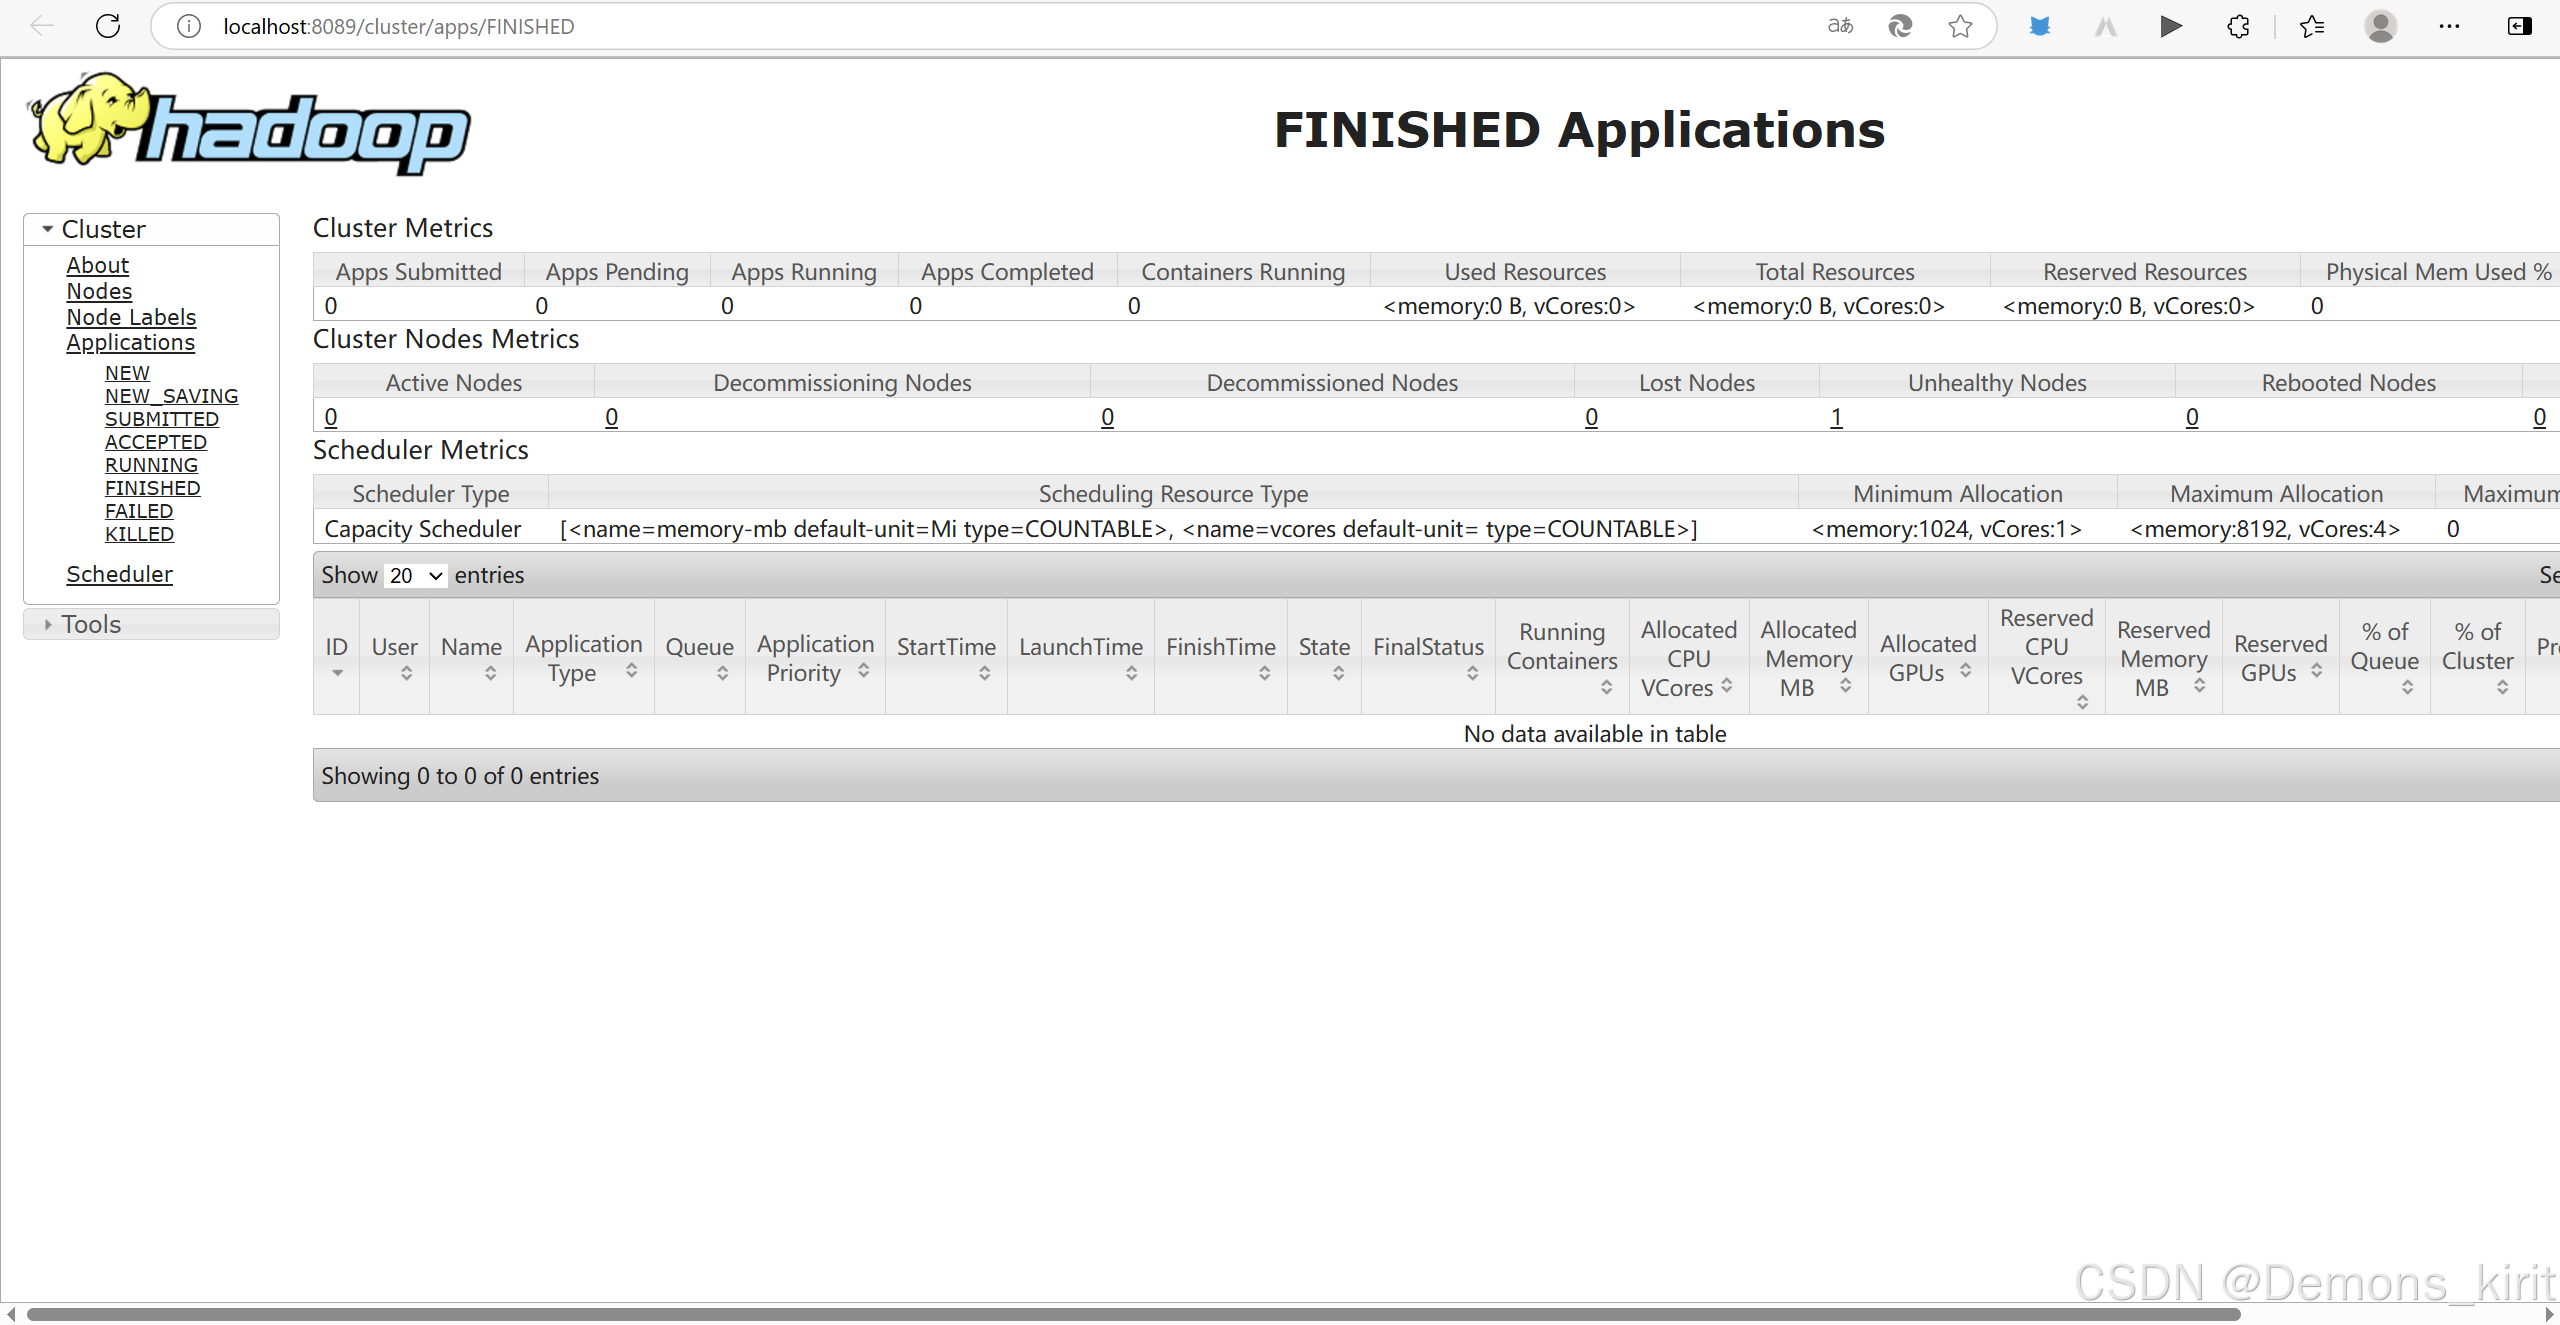
Task: Open the RUNNING applications link
Action: [x=152, y=465]
